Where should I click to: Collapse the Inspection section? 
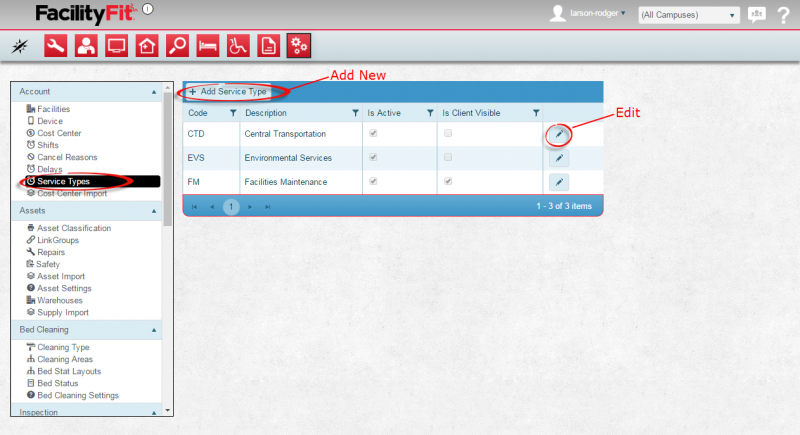(x=154, y=412)
